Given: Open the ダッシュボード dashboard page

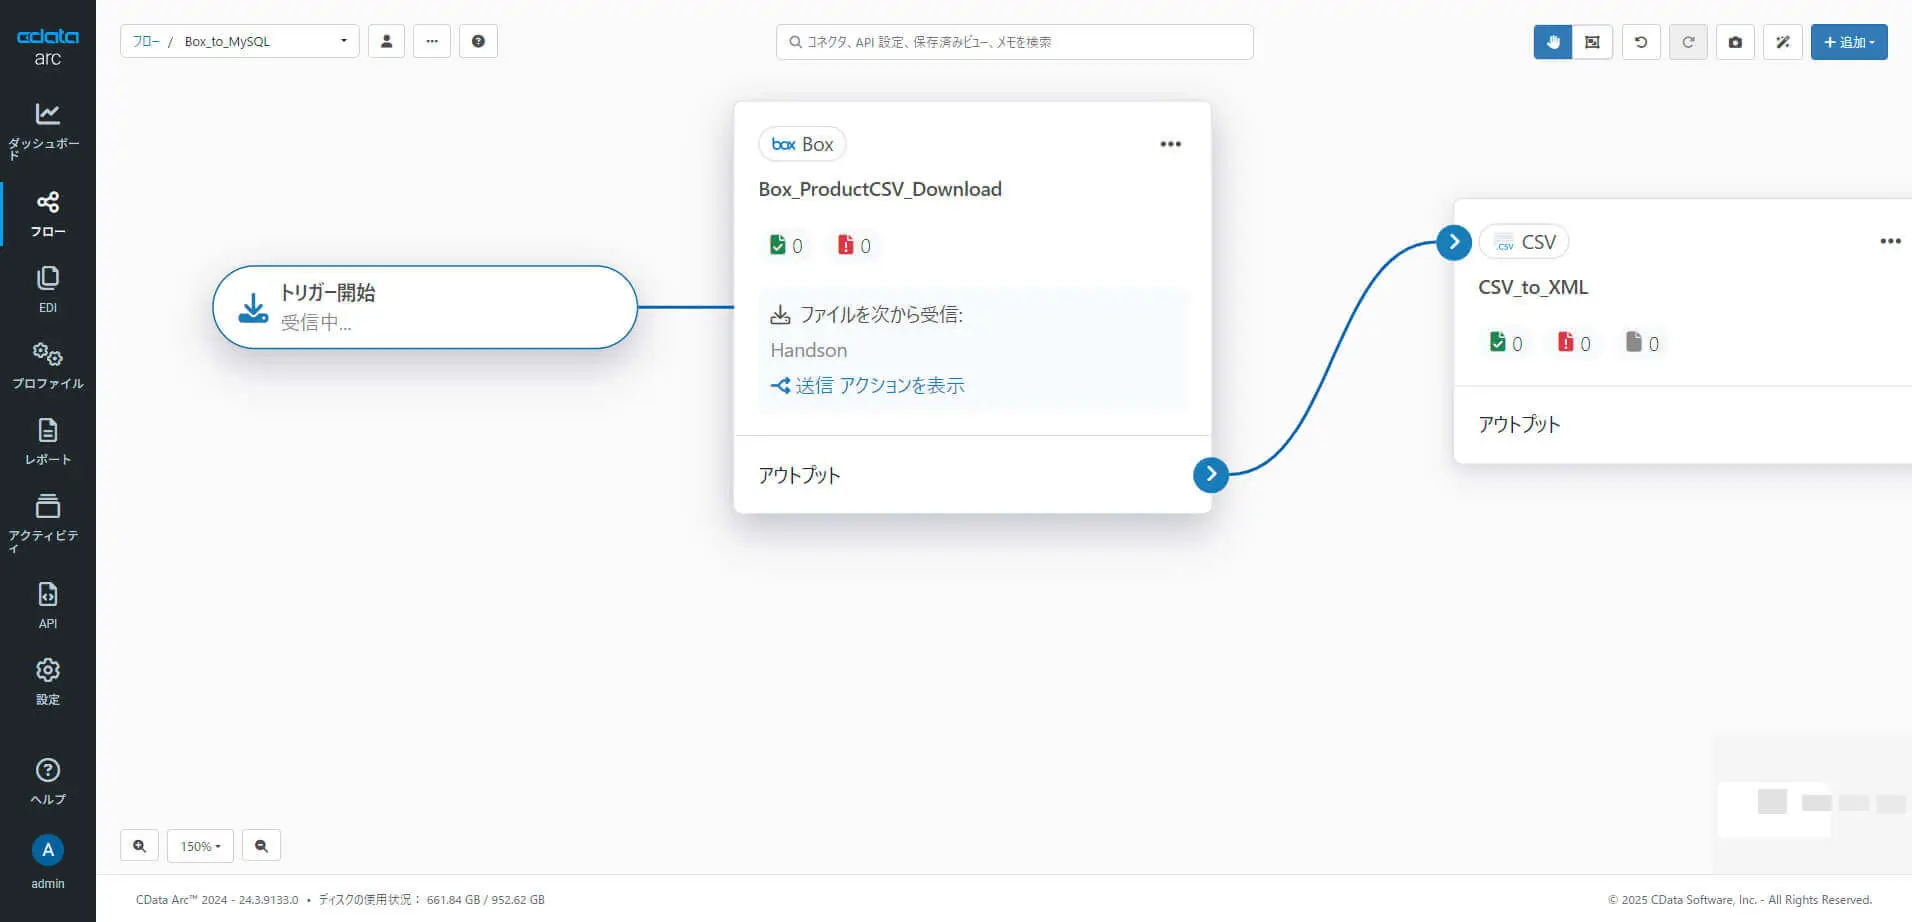Looking at the screenshot, I should (47, 130).
